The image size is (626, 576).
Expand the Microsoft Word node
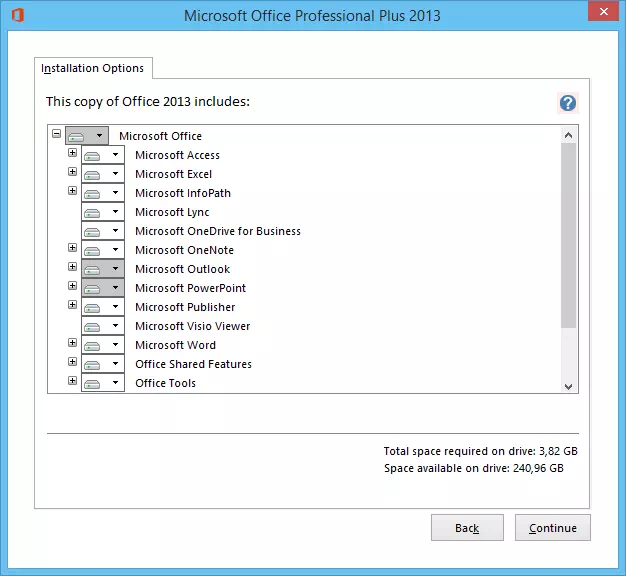[72, 342]
